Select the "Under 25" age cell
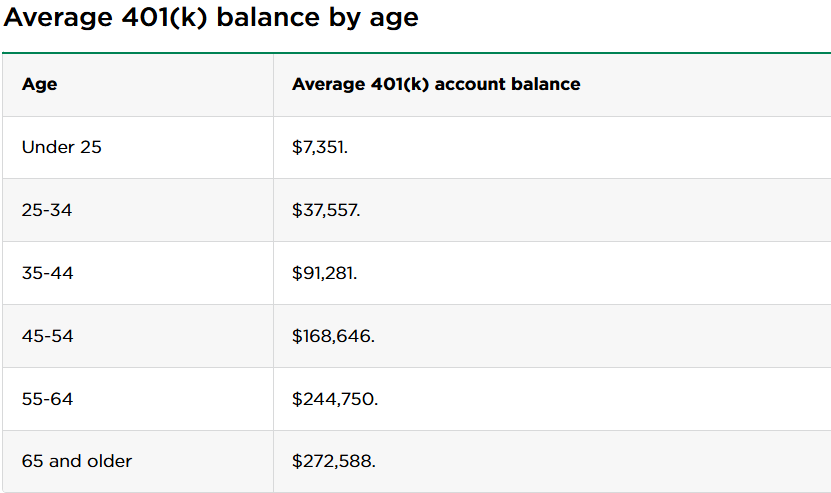 pyautogui.click(x=62, y=147)
